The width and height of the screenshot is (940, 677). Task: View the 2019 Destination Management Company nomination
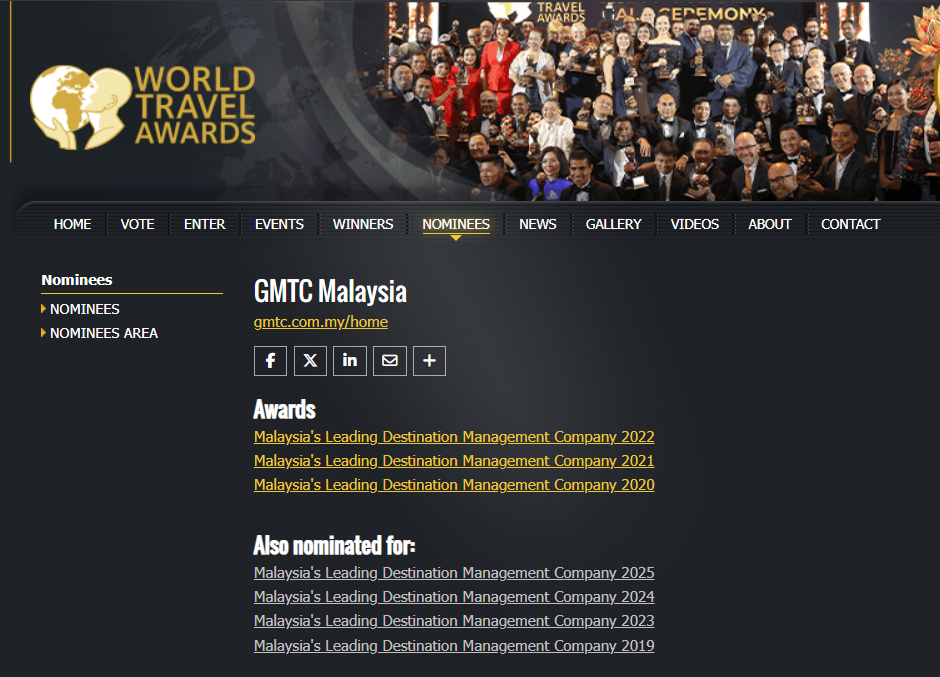click(x=454, y=646)
